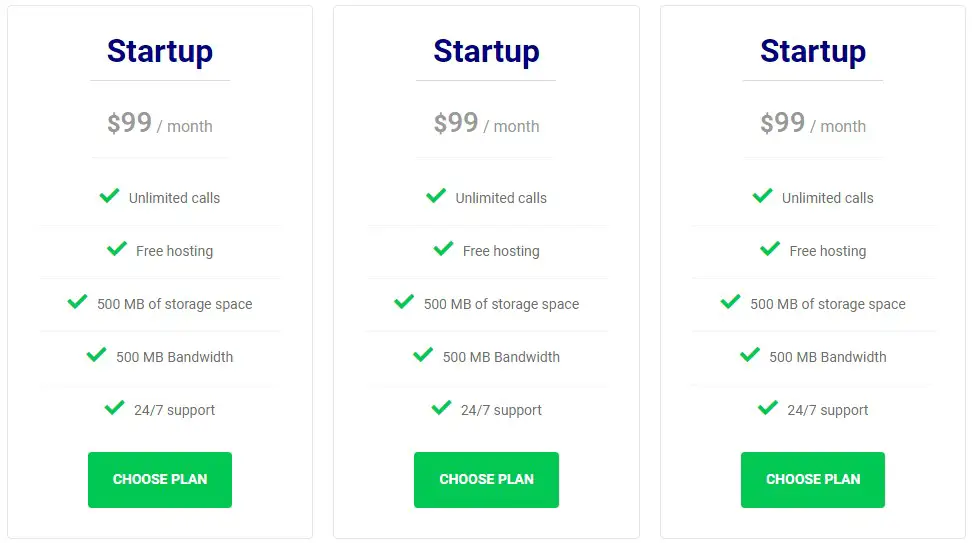Click CHOOSE PLAN button in middle card
The width and height of the screenshot is (973, 543).
pos(486,480)
